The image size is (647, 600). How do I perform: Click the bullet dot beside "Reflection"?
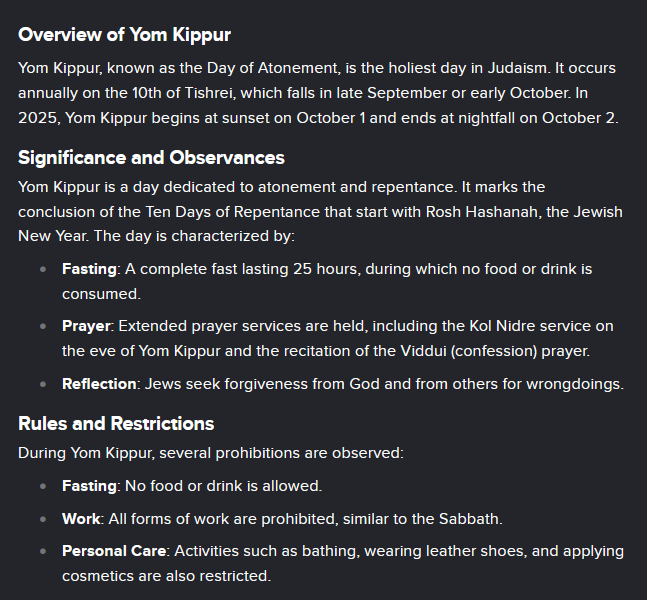coord(43,384)
